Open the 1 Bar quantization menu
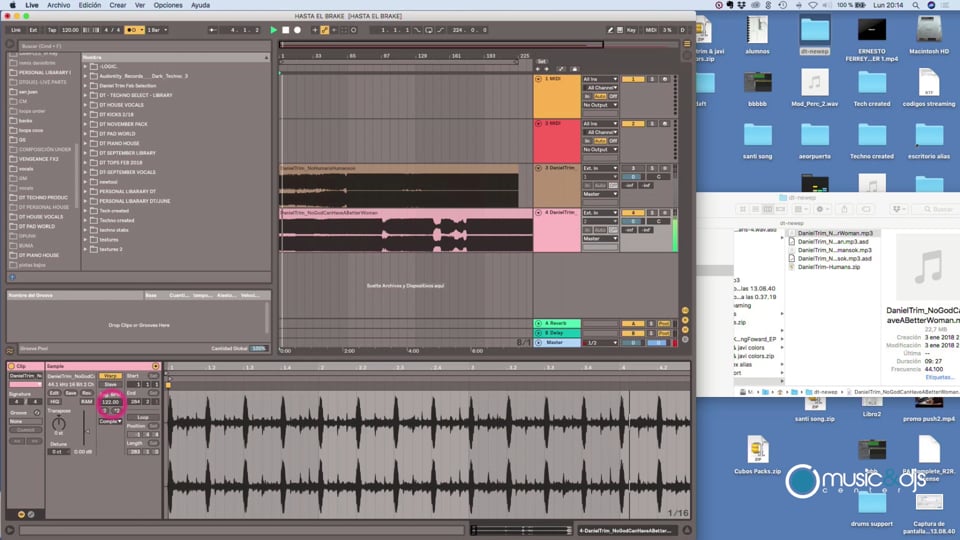Image resolution: width=960 pixels, height=540 pixels. 157,30
